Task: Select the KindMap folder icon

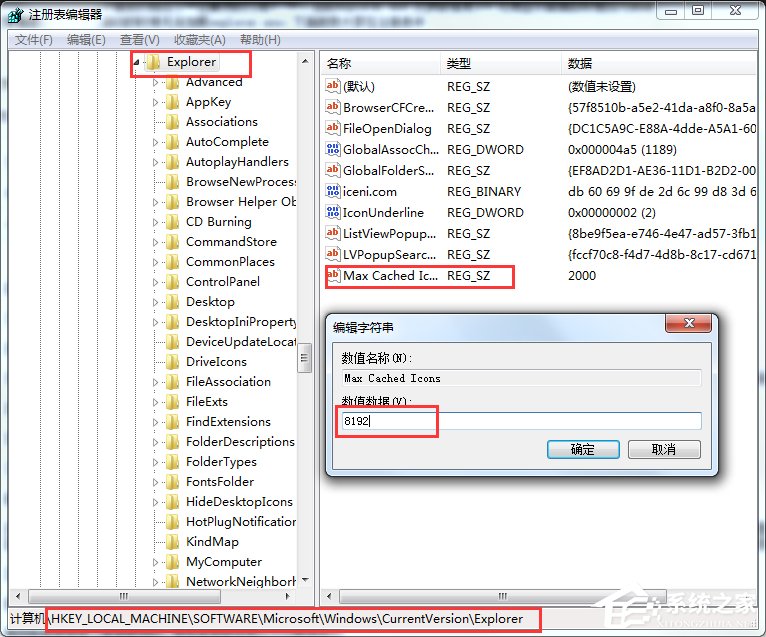Action: coord(172,542)
